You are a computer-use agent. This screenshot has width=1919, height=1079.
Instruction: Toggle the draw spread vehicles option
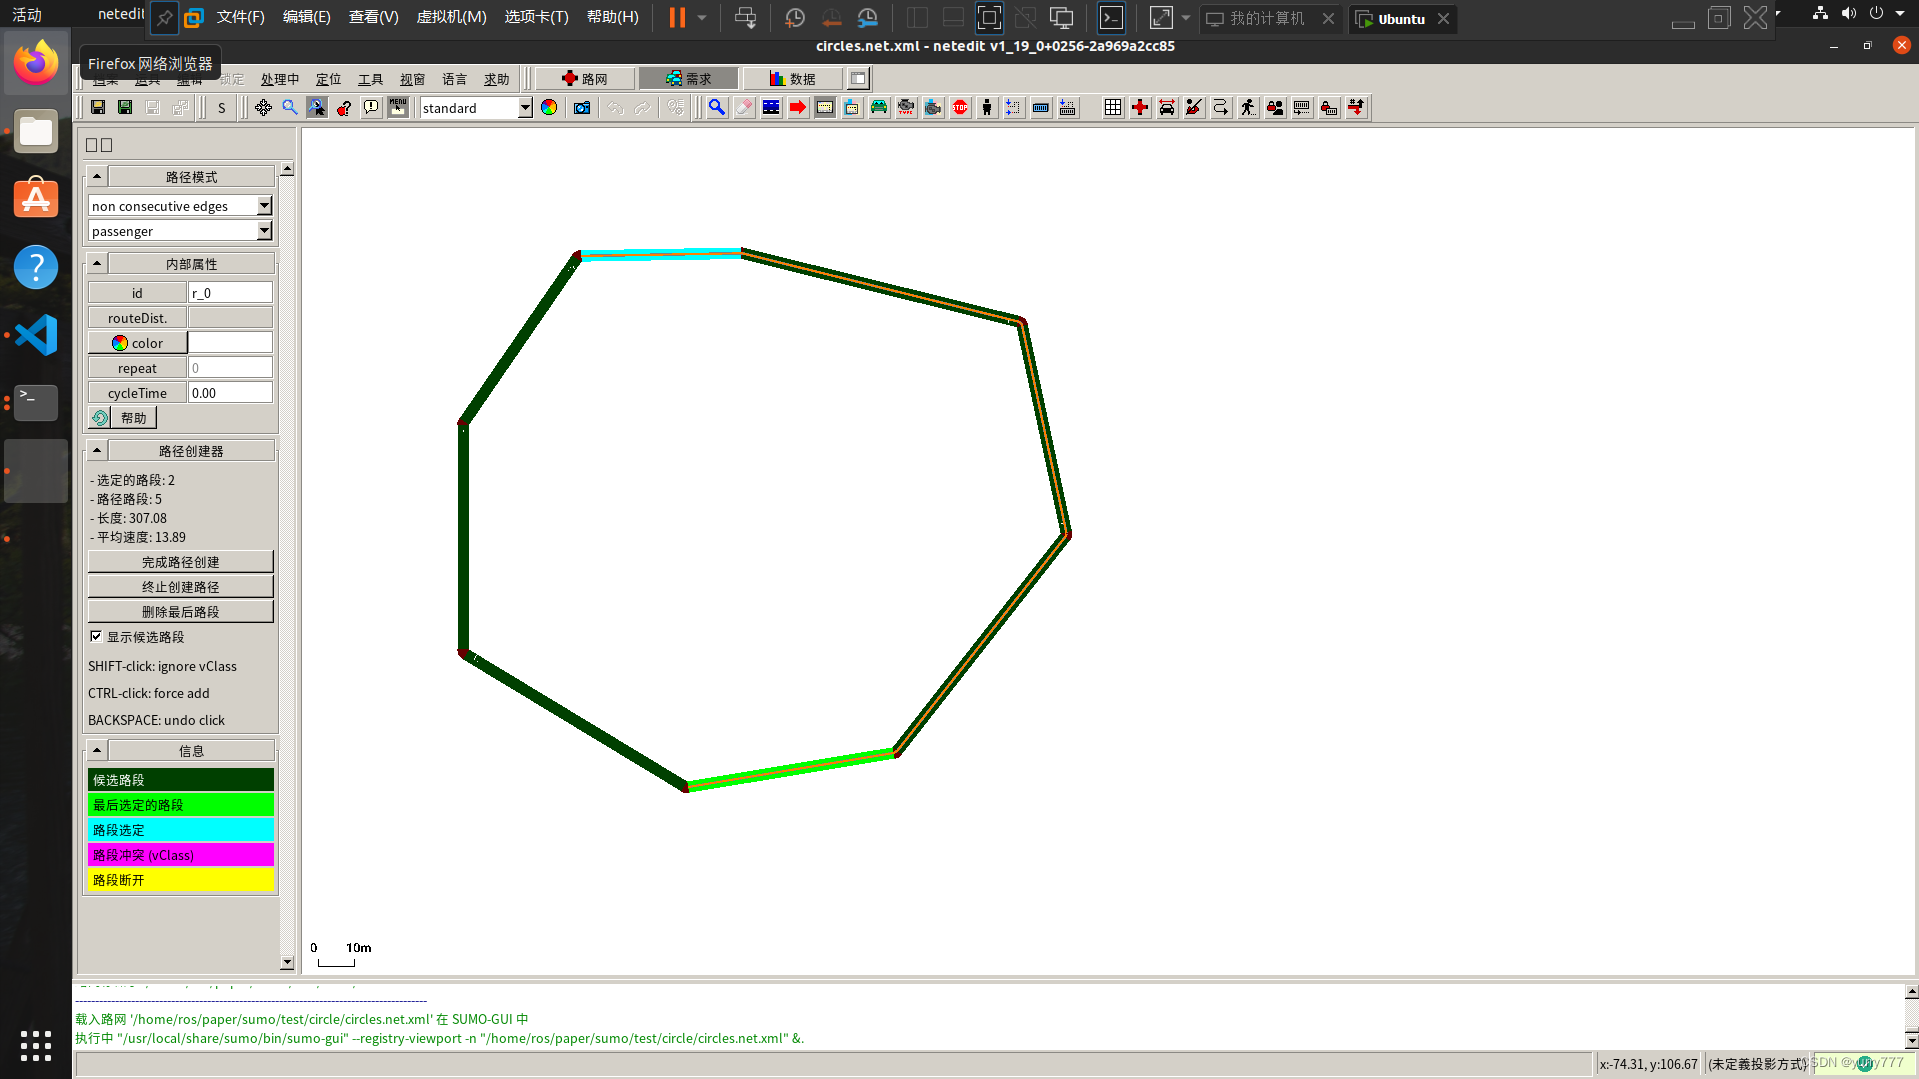(x=1167, y=108)
